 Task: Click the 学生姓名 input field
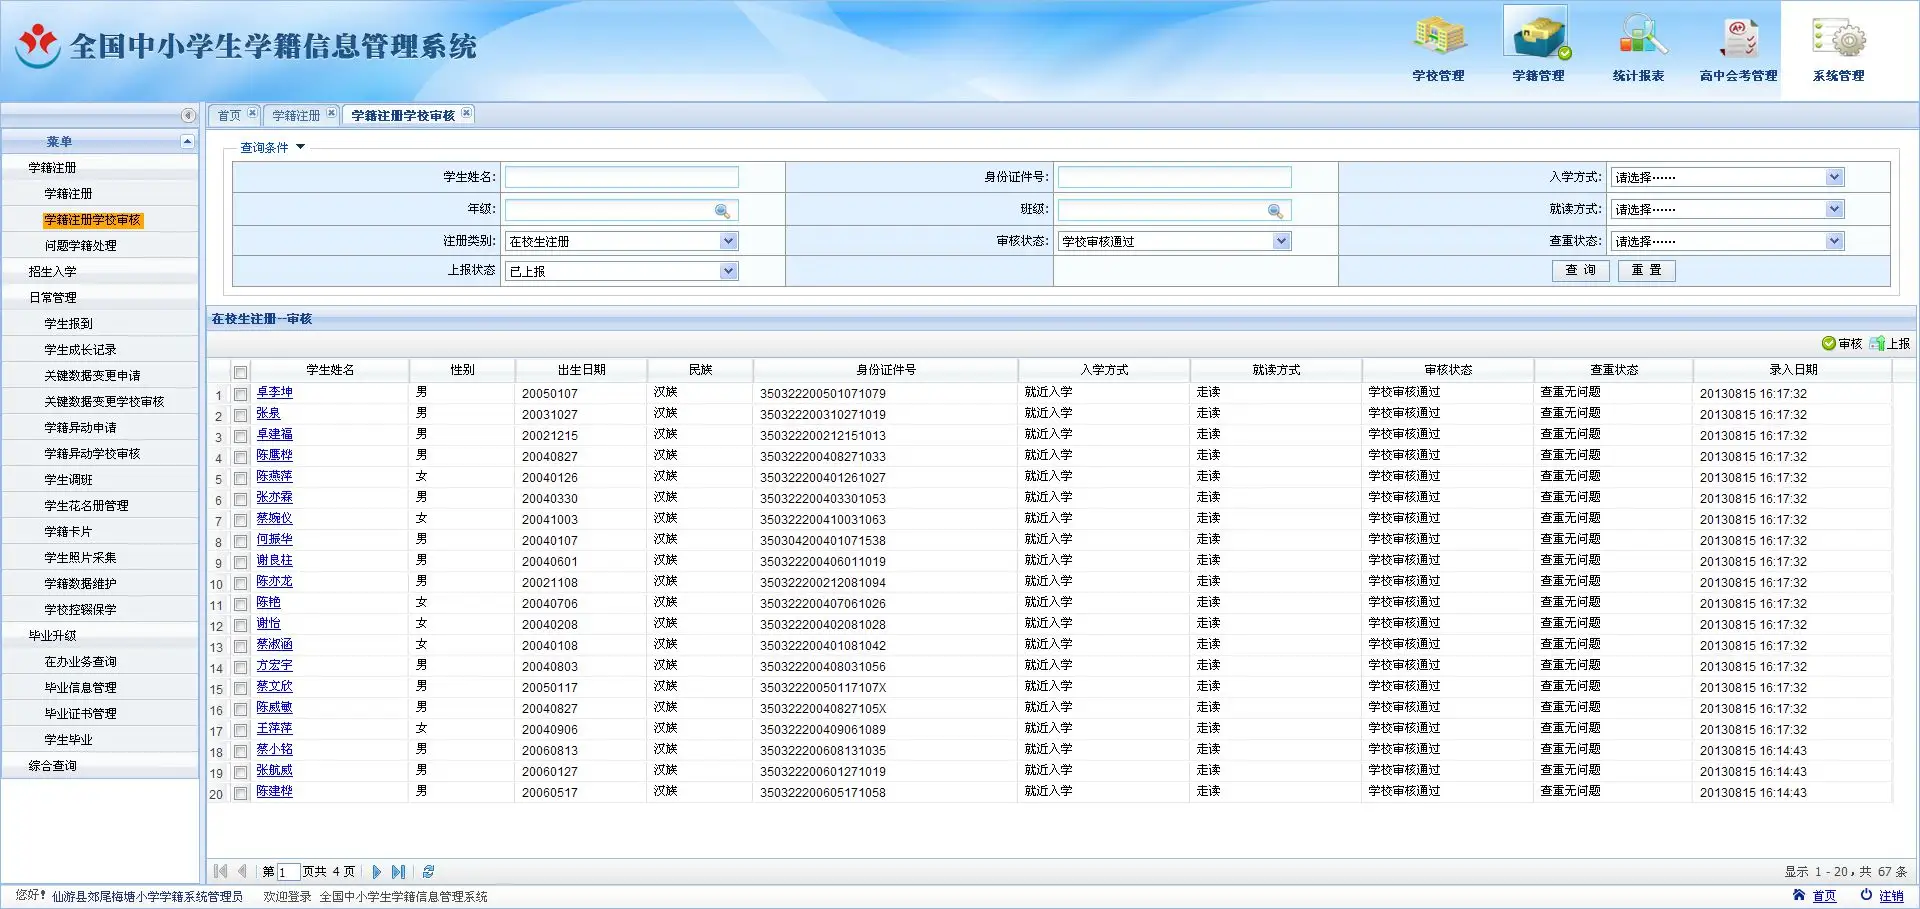click(621, 177)
